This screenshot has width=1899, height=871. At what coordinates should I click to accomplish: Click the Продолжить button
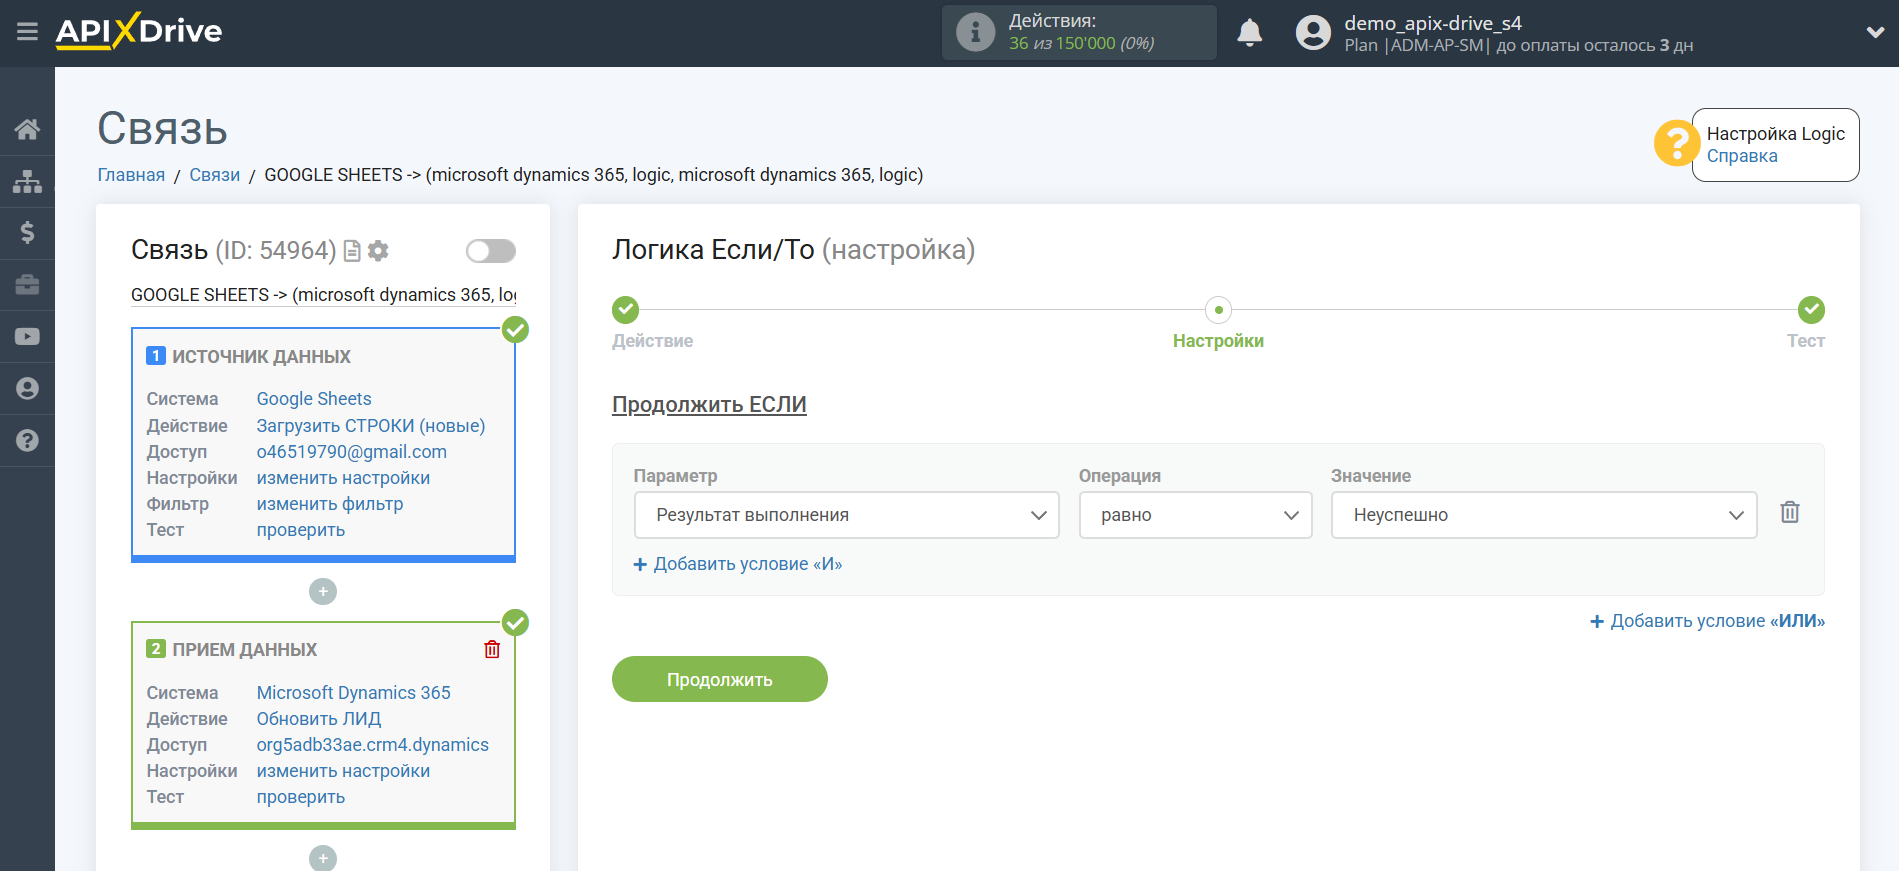720,679
